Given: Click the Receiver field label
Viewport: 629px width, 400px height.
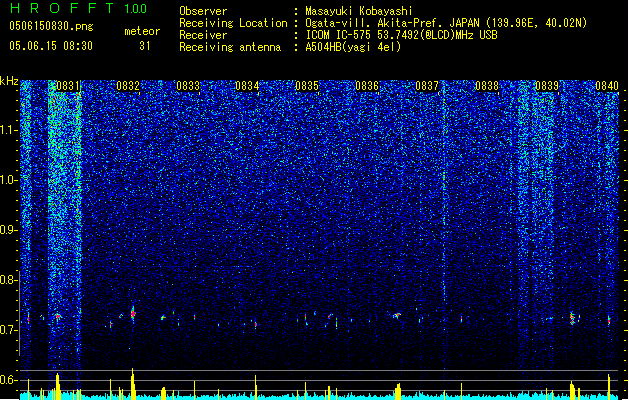Looking at the screenshot, I should pos(203,35).
